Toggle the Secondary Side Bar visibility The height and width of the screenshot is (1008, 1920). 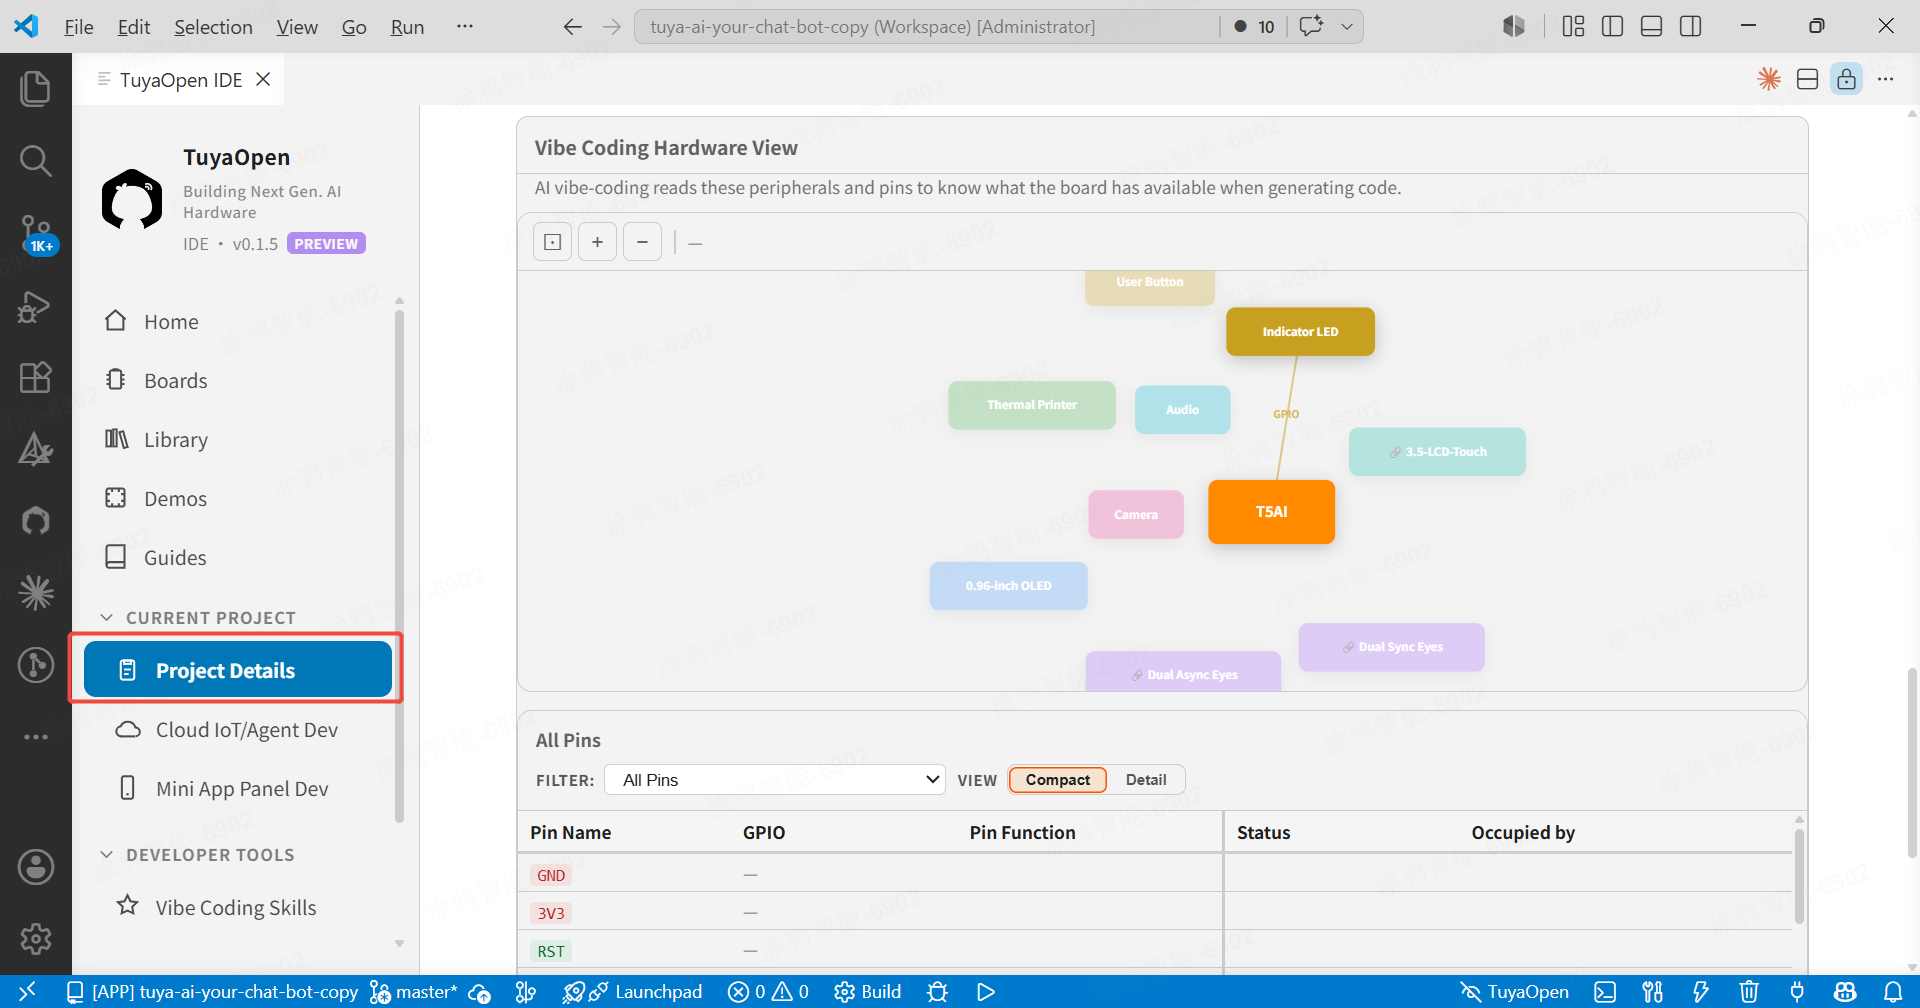pos(1690,26)
